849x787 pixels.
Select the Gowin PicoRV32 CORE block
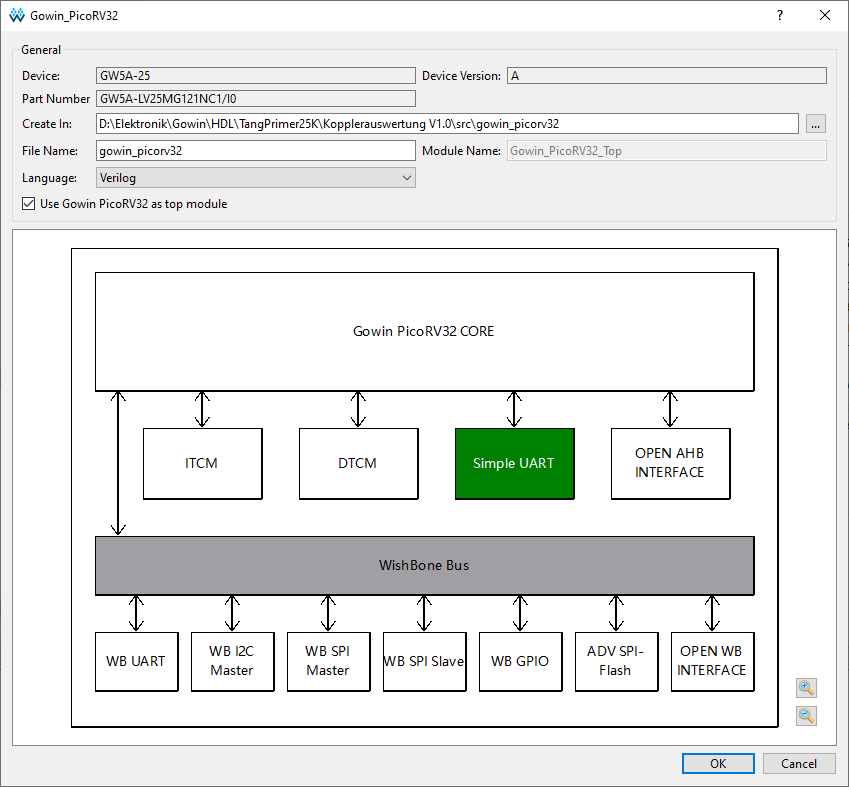[x=424, y=331]
